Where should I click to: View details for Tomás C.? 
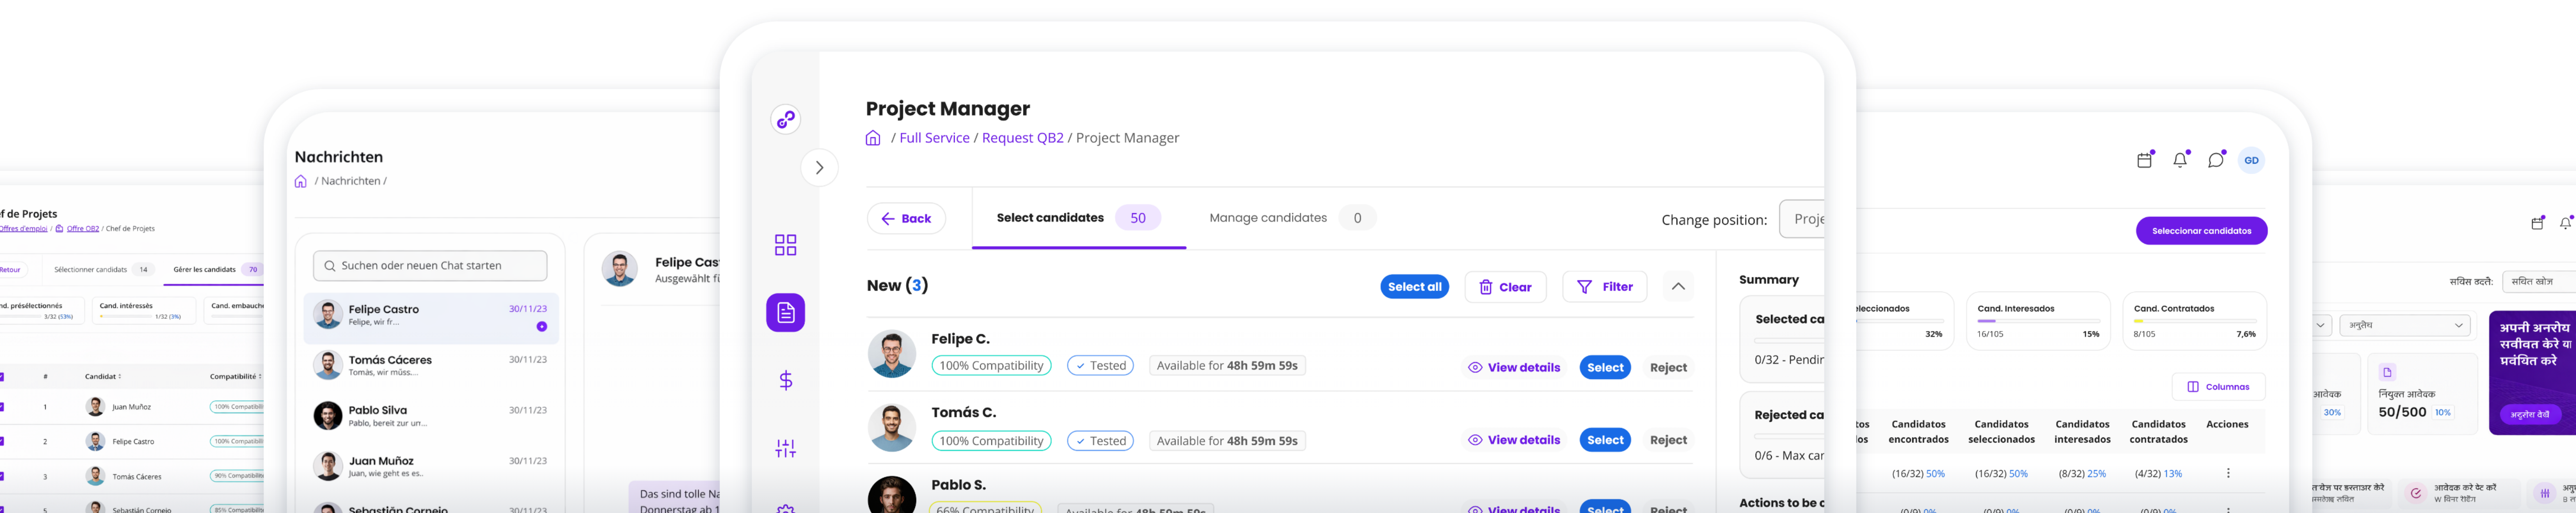(x=1514, y=440)
